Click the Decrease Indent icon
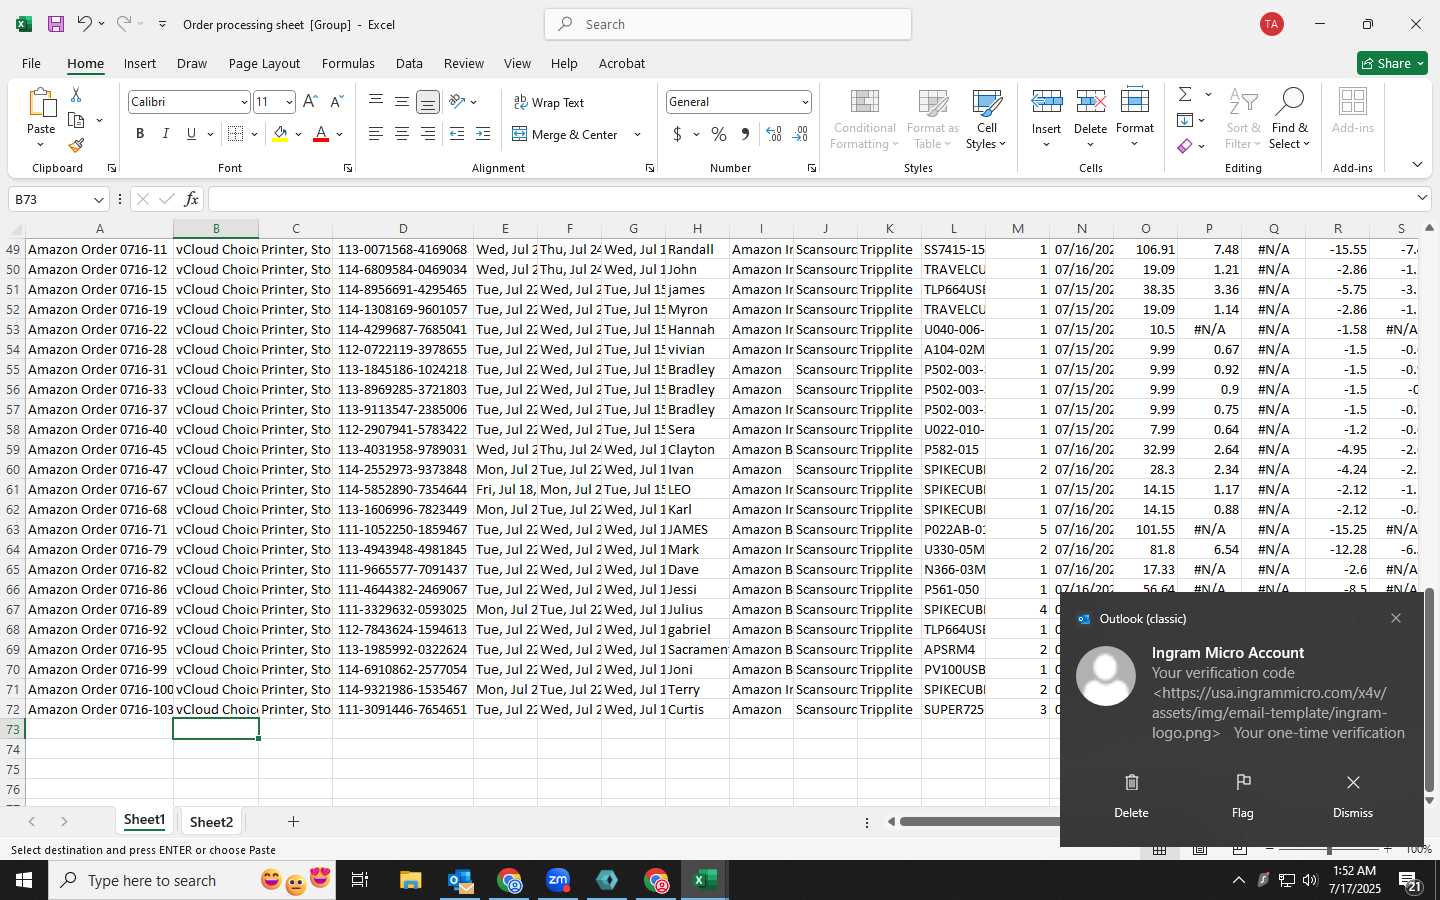Screen dimensions: 1440x900 tap(457, 134)
